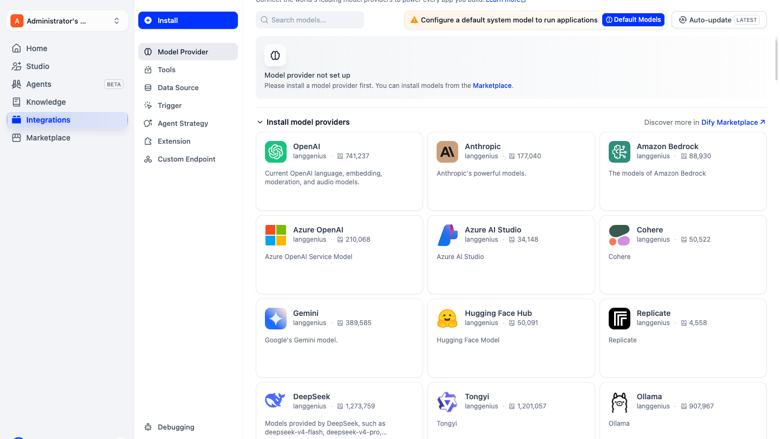Click the Home sidebar icon
Viewport: 780px width, 439px height.
coord(16,48)
